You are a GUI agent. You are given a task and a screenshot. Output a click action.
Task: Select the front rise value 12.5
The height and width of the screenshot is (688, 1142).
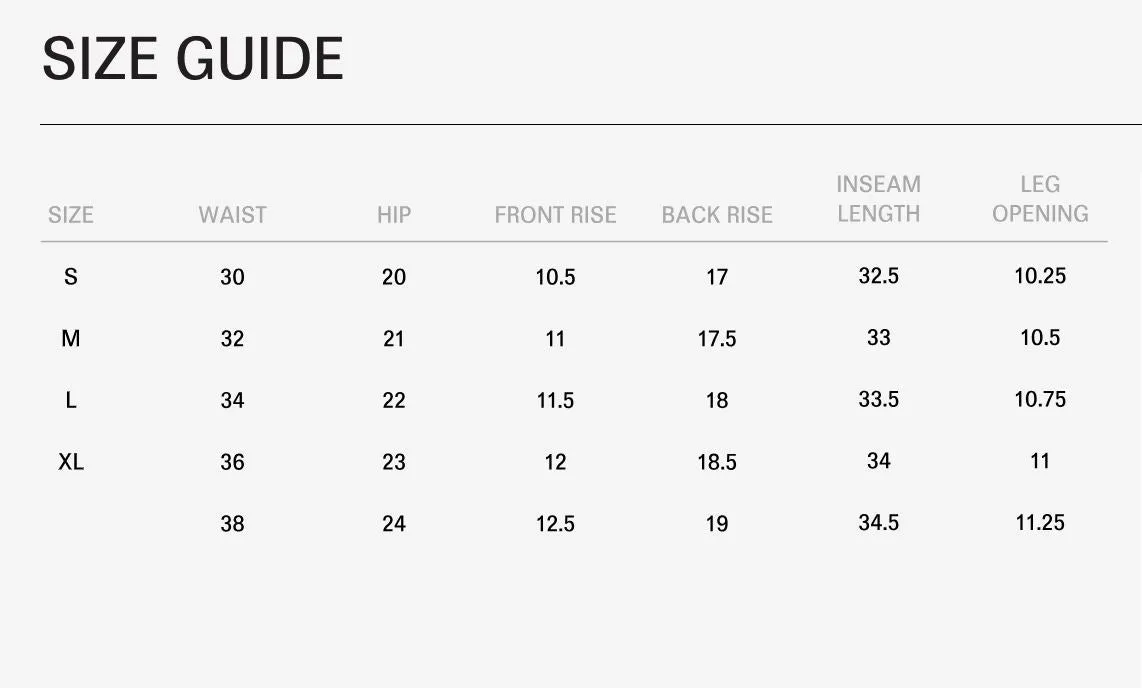pyautogui.click(x=556, y=523)
